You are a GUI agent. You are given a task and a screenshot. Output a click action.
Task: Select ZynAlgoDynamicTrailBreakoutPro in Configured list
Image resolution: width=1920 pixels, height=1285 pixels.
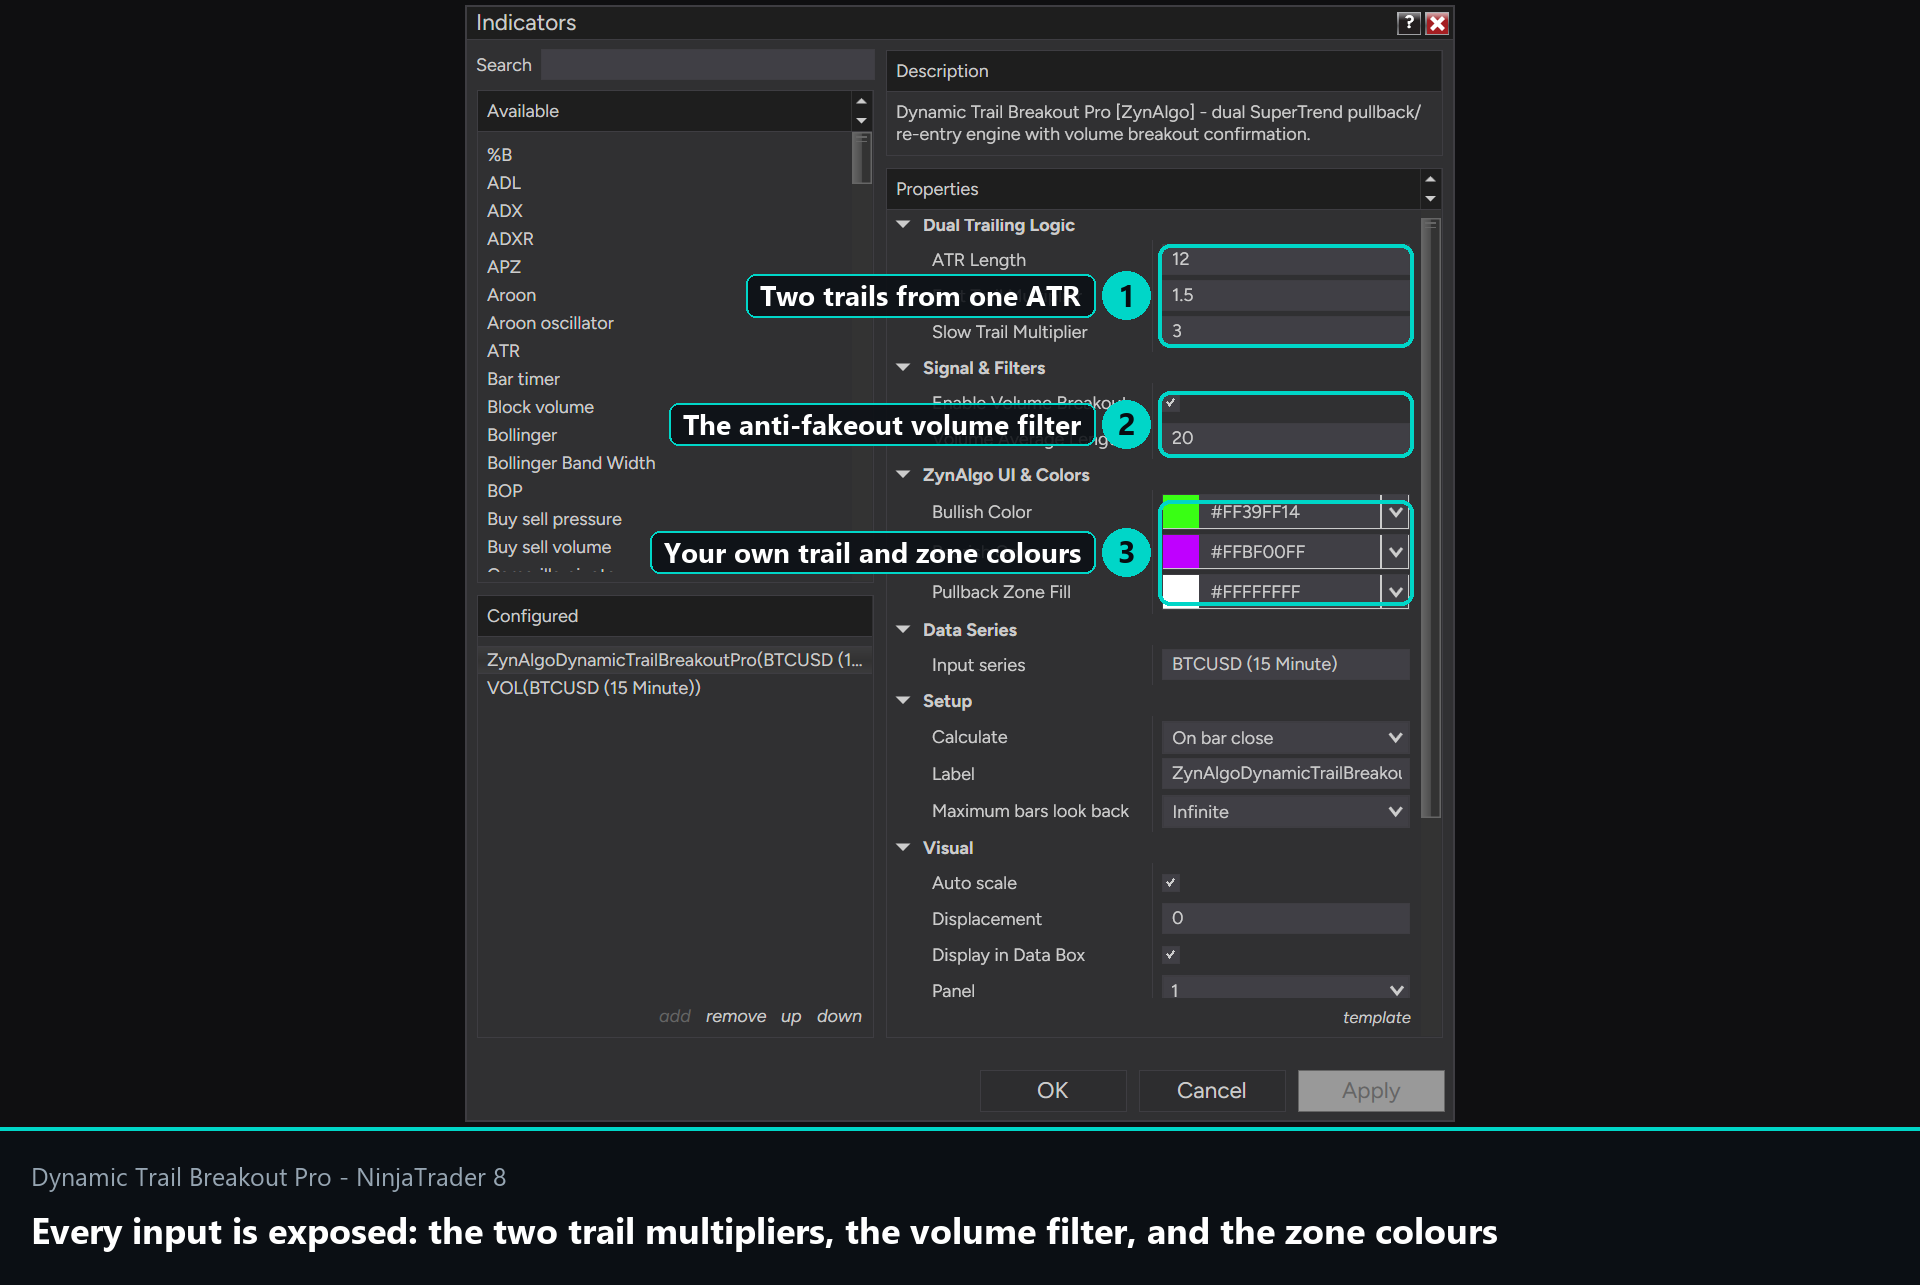675,660
